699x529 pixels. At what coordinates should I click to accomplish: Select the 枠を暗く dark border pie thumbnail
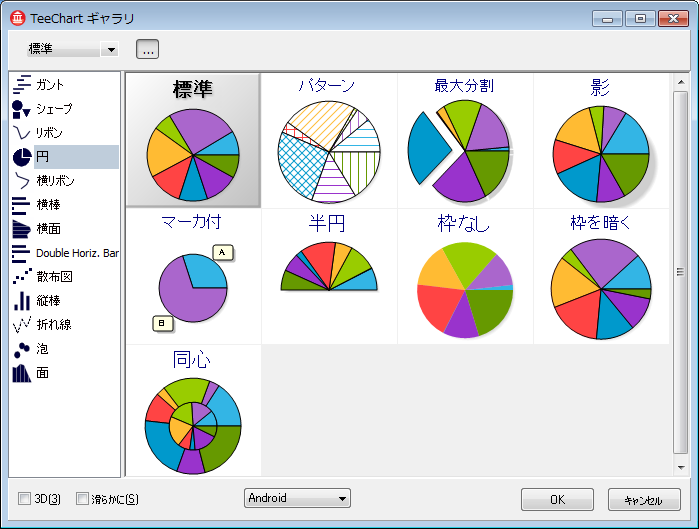click(601, 276)
